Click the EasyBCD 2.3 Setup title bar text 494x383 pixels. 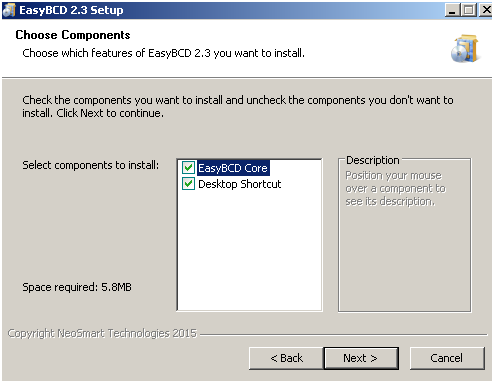click(71, 10)
